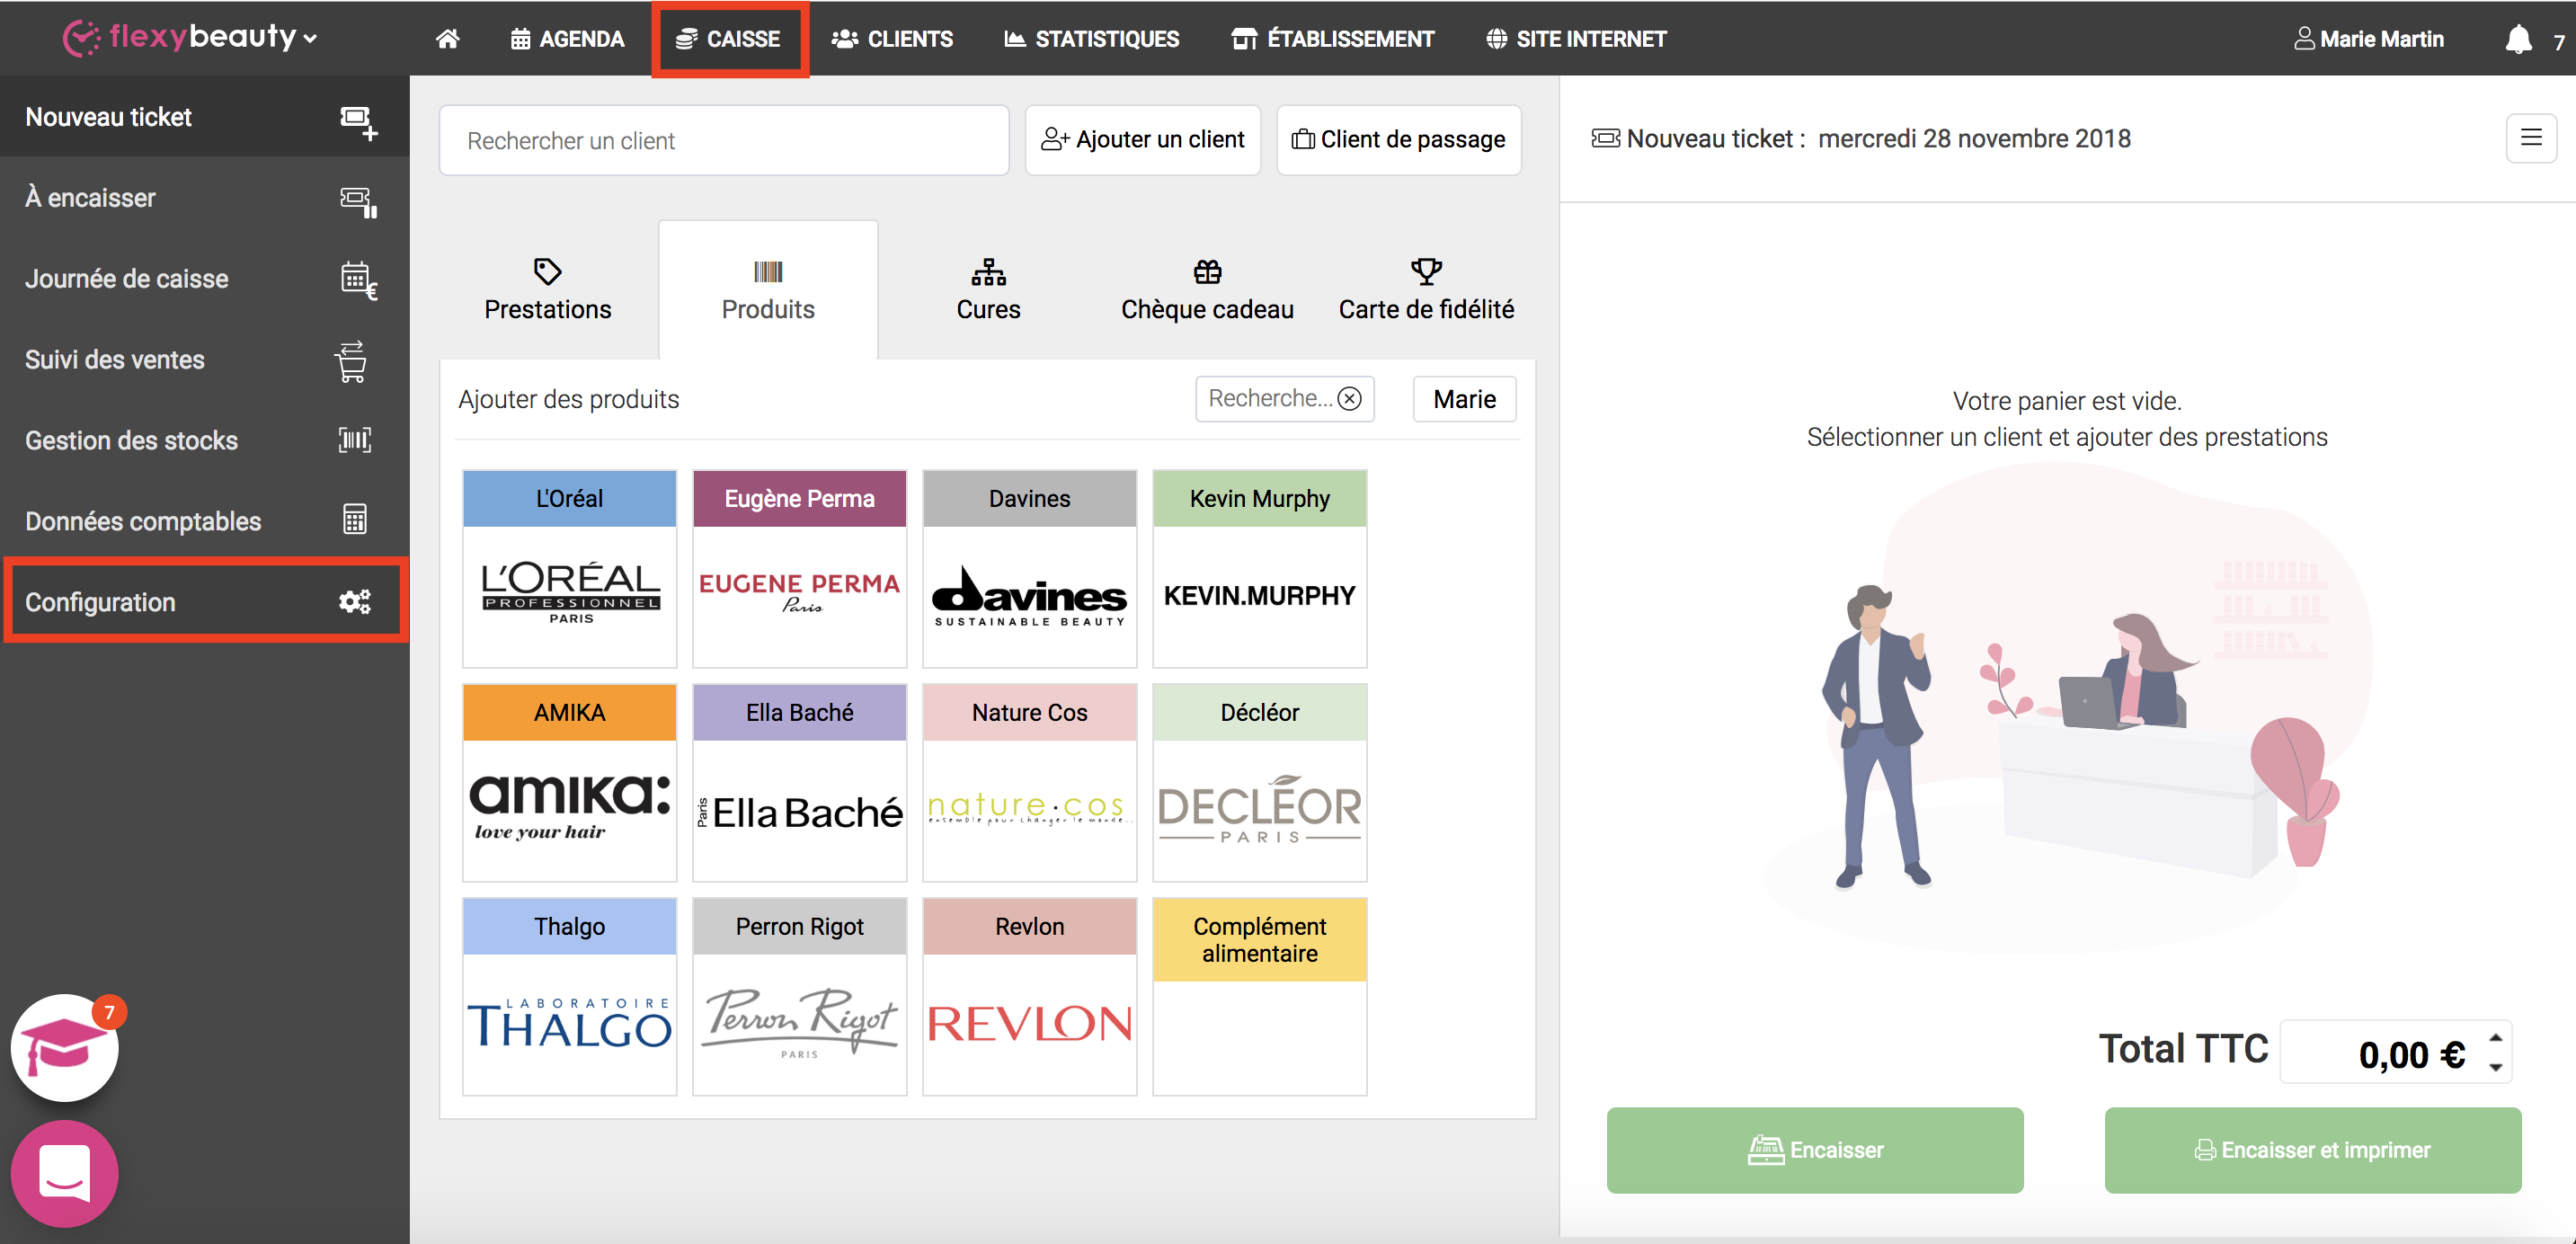Open the SITE INTERNET menu
The image size is (2576, 1244).
point(1576,39)
